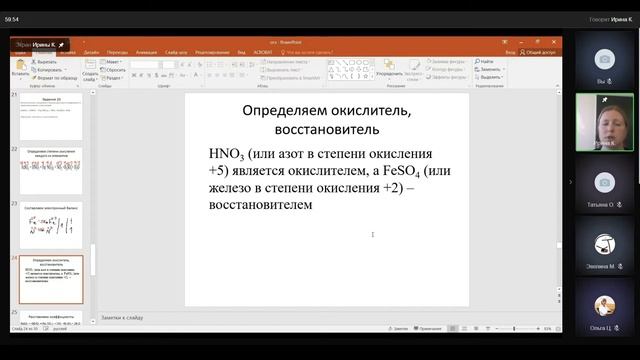This screenshot has height=360, width=640.
Task: Open Comments (Примечания) in status bar
Action: (x=427, y=329)
